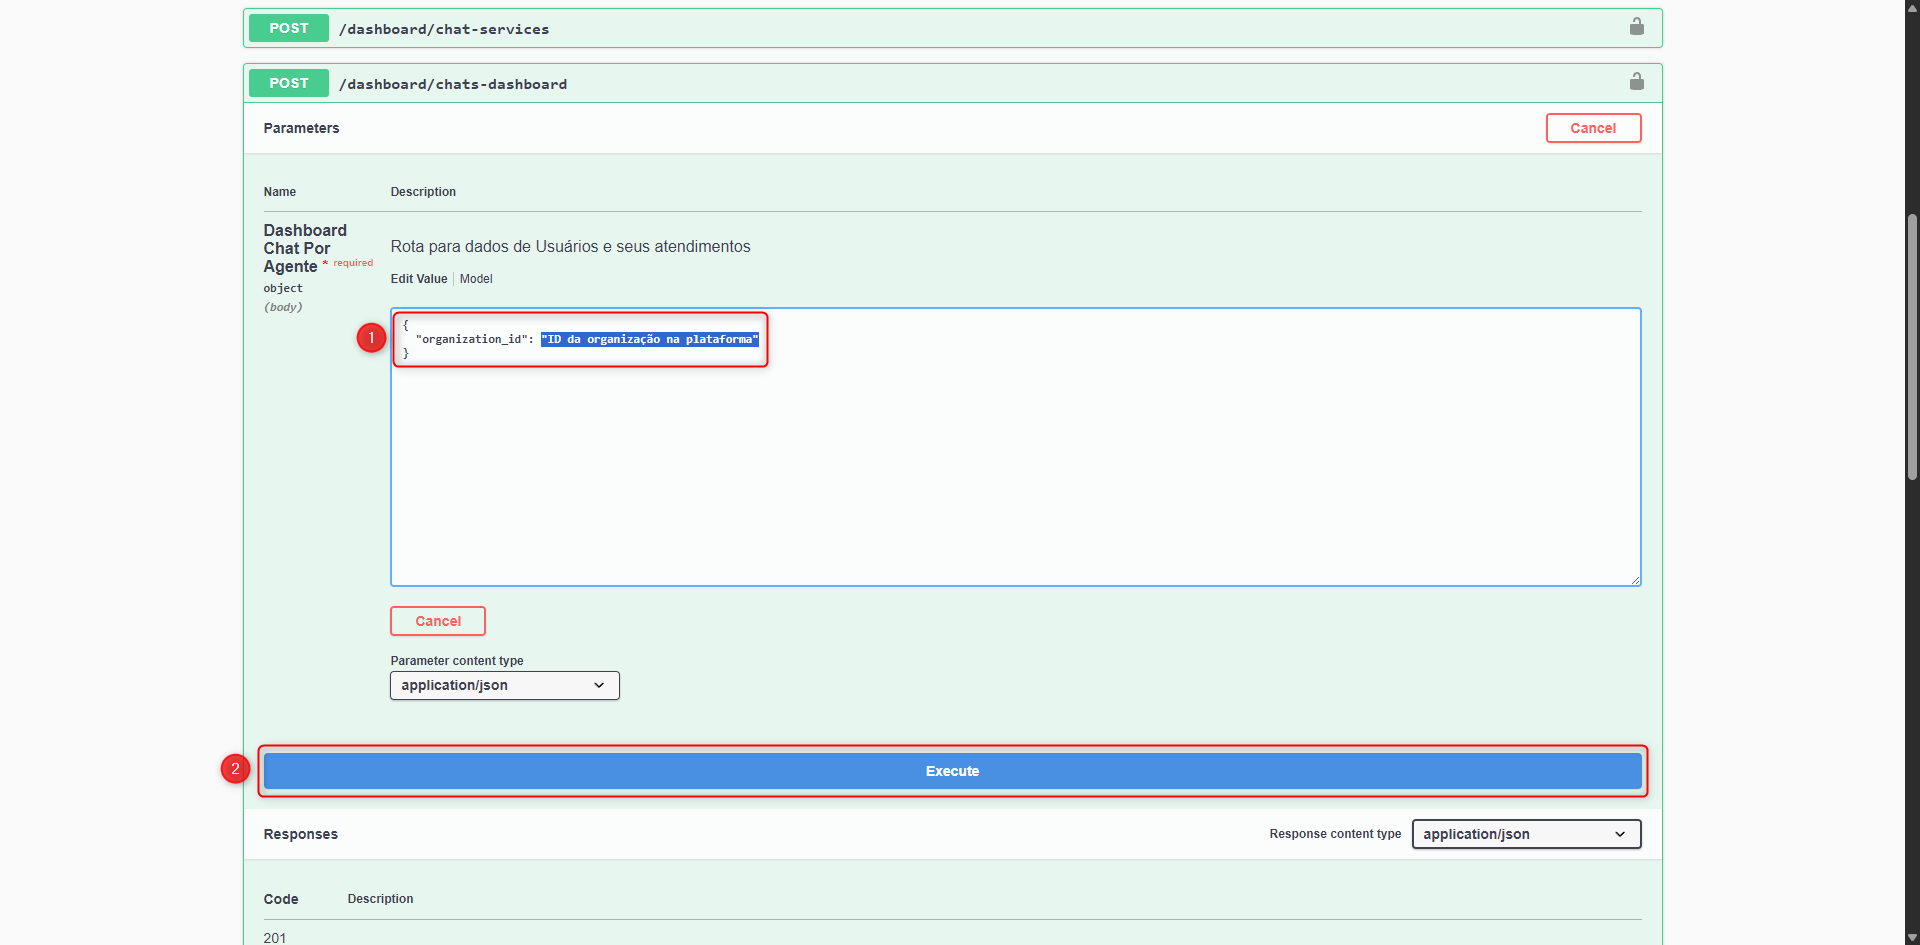Click the top Cancel button in Parameters
Screen dimensions: 1920x945
[x=1593, y=128]
